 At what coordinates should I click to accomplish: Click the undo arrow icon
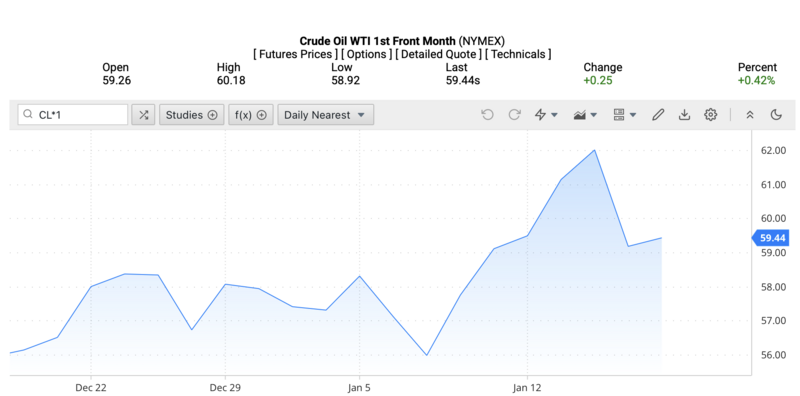(487, 115)
